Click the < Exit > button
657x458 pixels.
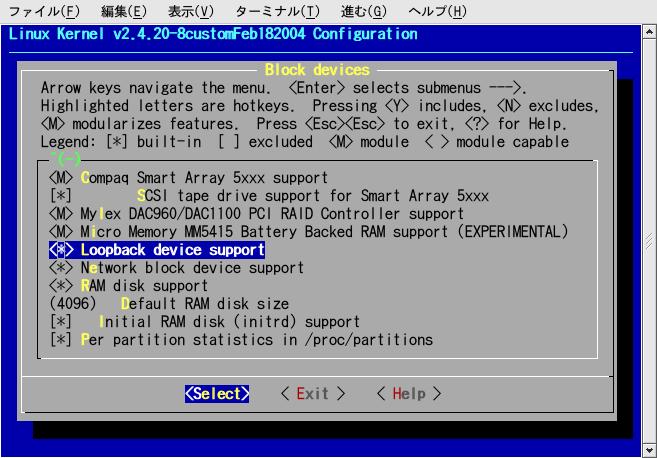pyautogui.click(x=313, y=393)
